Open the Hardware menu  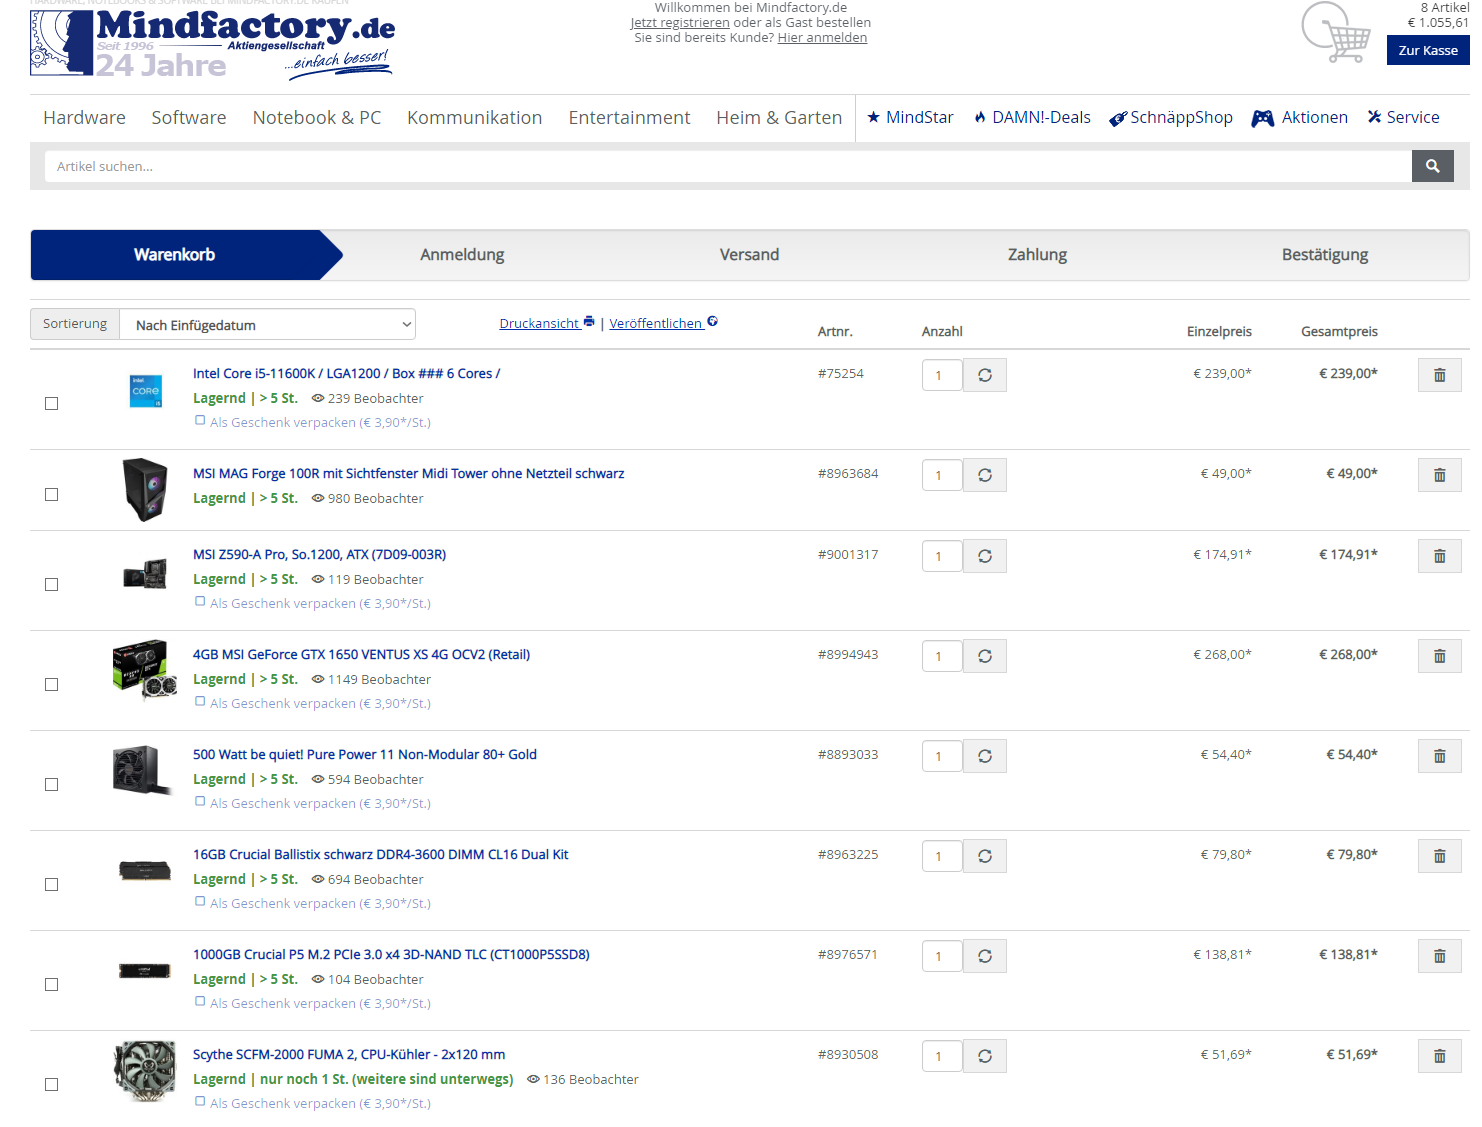[84, 117]
